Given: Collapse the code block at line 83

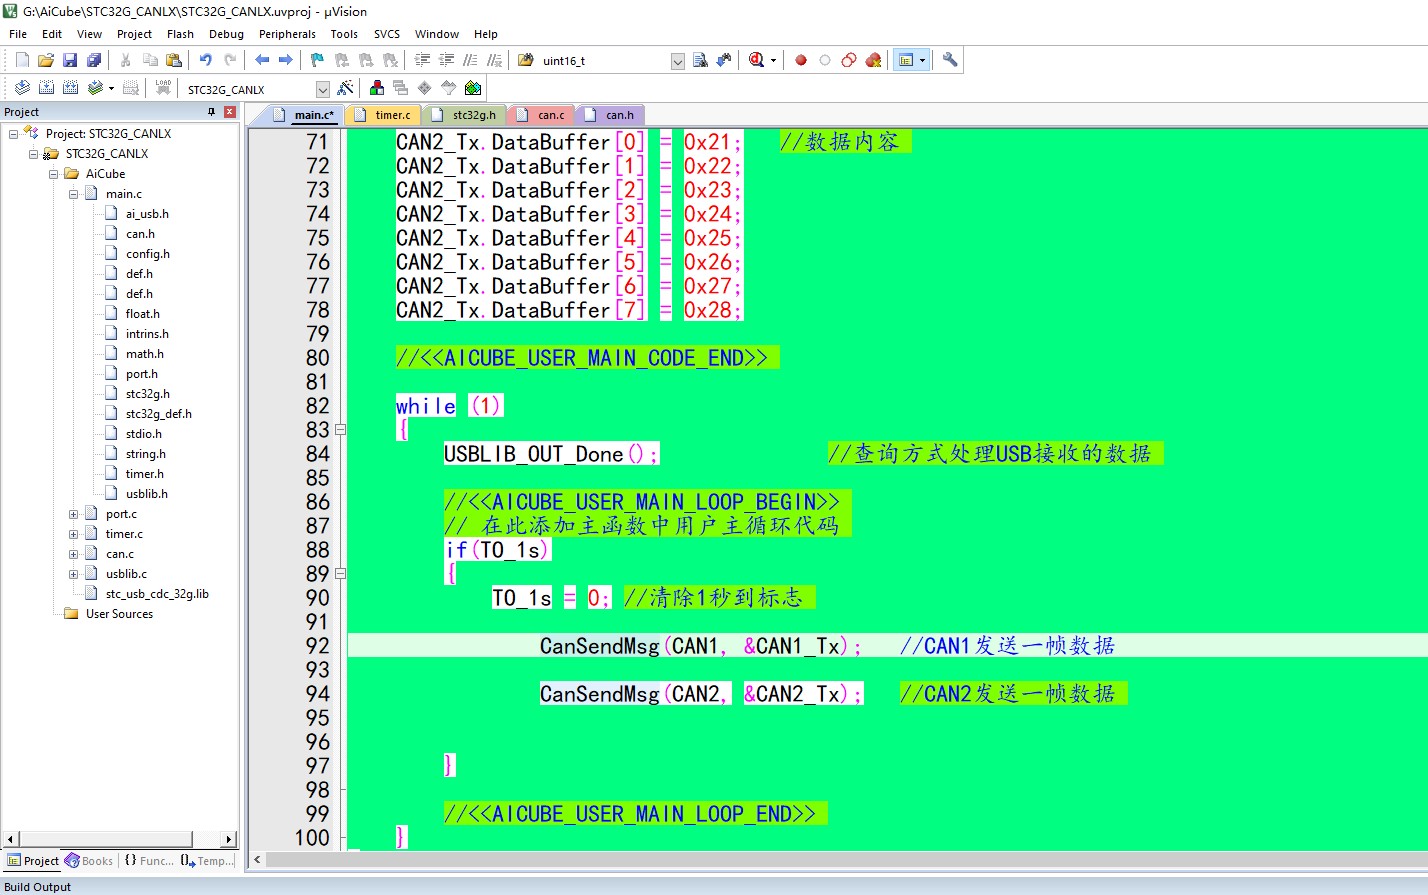Looking at the screenshot, I should point(340,430).
